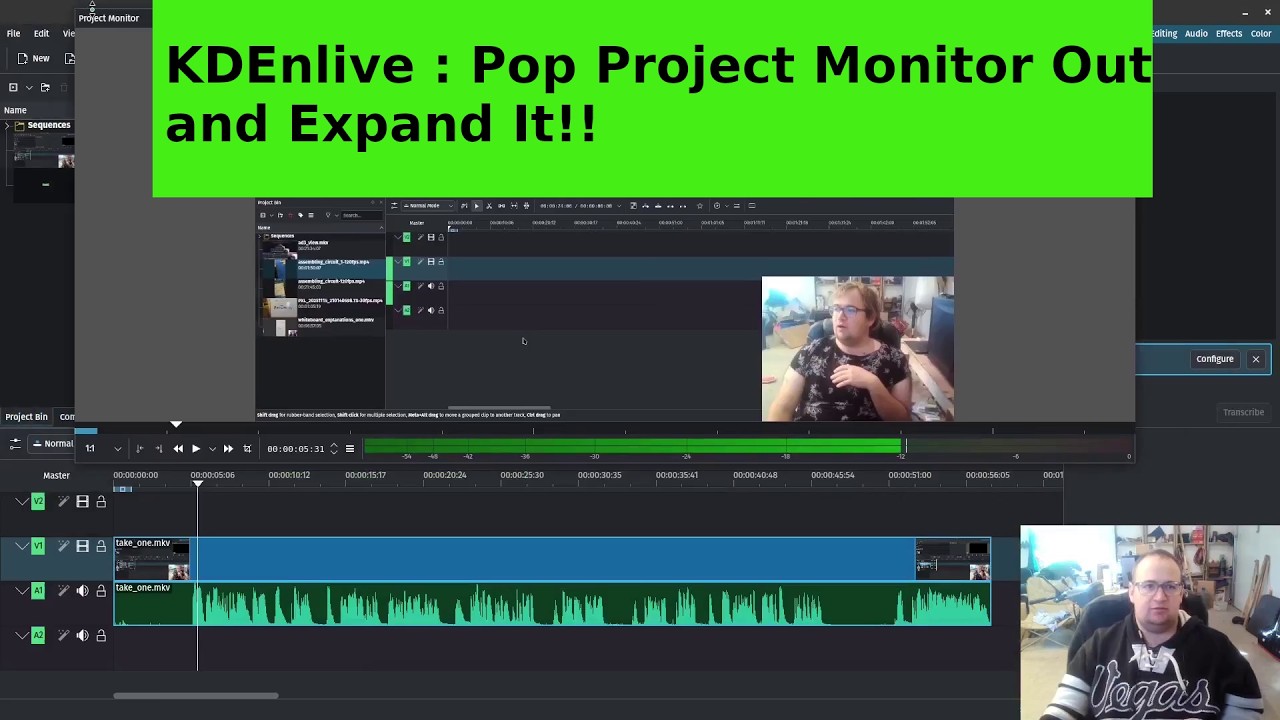Open play options dropdown arrow beside play
Viewport: 1280px width, 720px height.
tap(212, 449)
